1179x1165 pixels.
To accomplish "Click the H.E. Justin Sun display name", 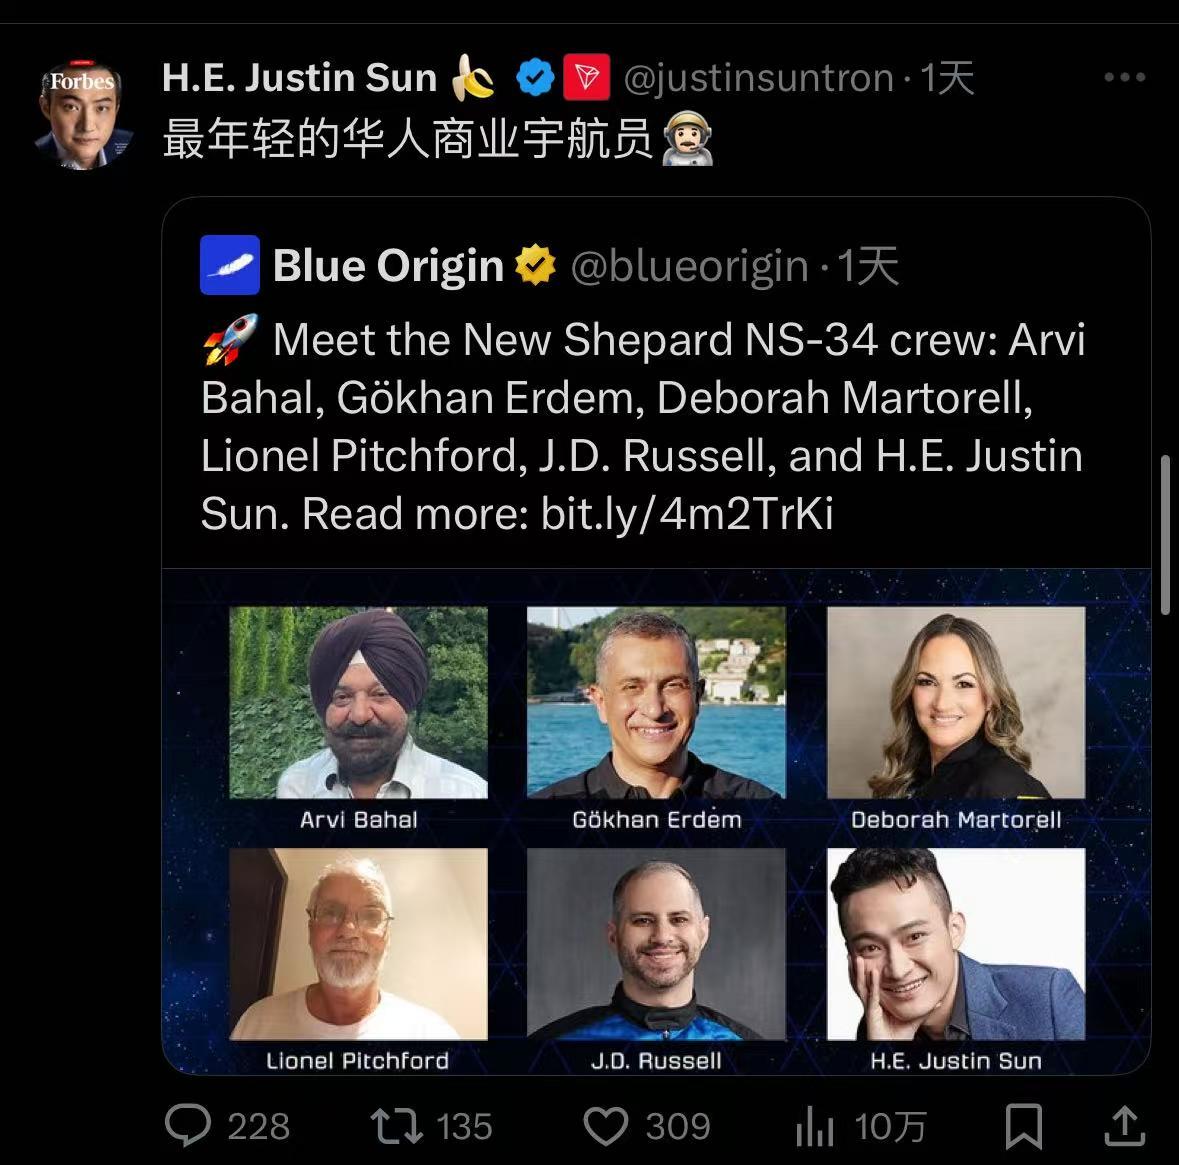I will (299, 77).
